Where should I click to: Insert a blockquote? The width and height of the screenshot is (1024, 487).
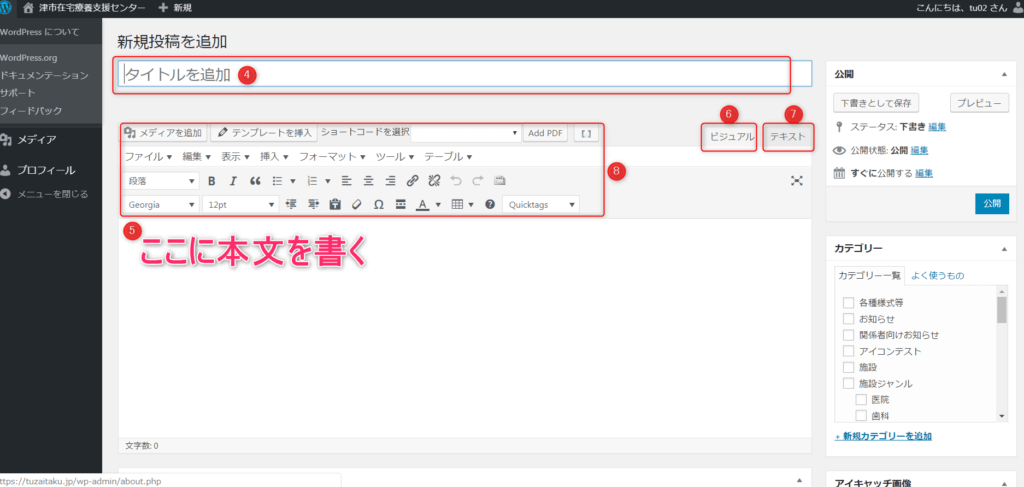(255, 181)
